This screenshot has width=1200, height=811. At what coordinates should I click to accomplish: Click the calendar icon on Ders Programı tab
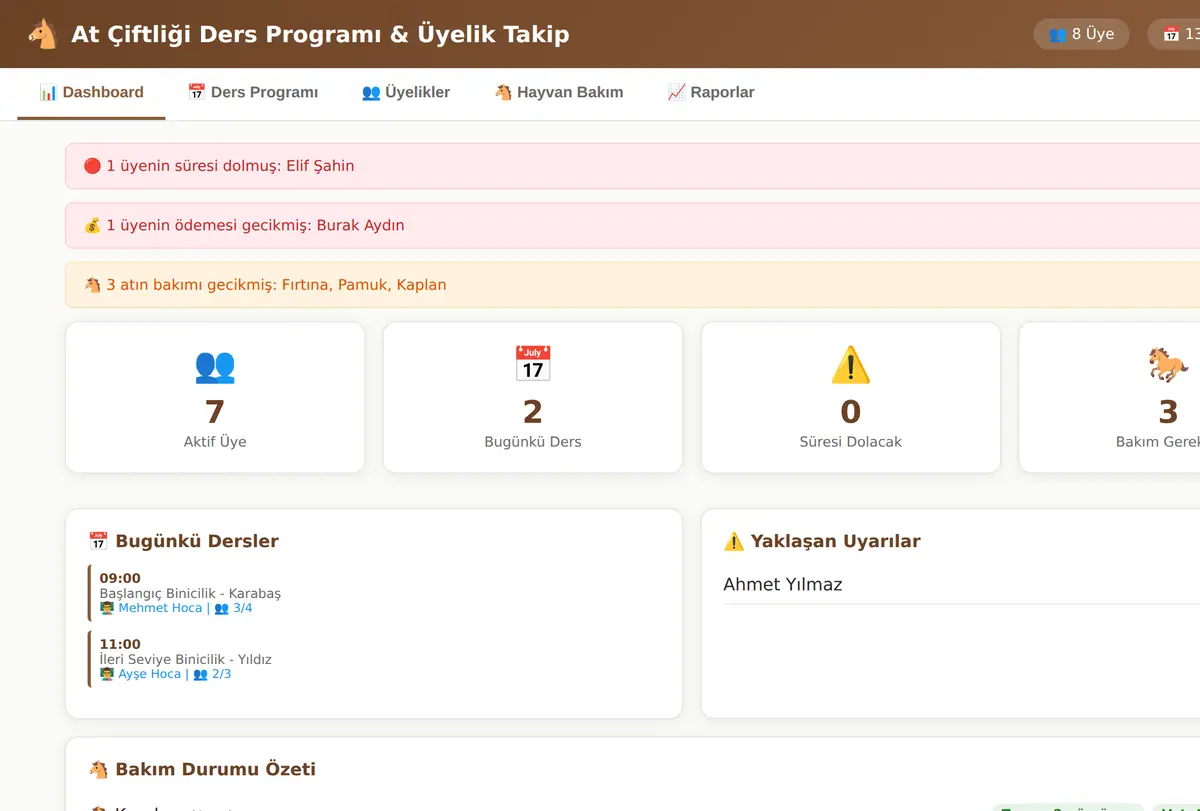pos(196,92)
